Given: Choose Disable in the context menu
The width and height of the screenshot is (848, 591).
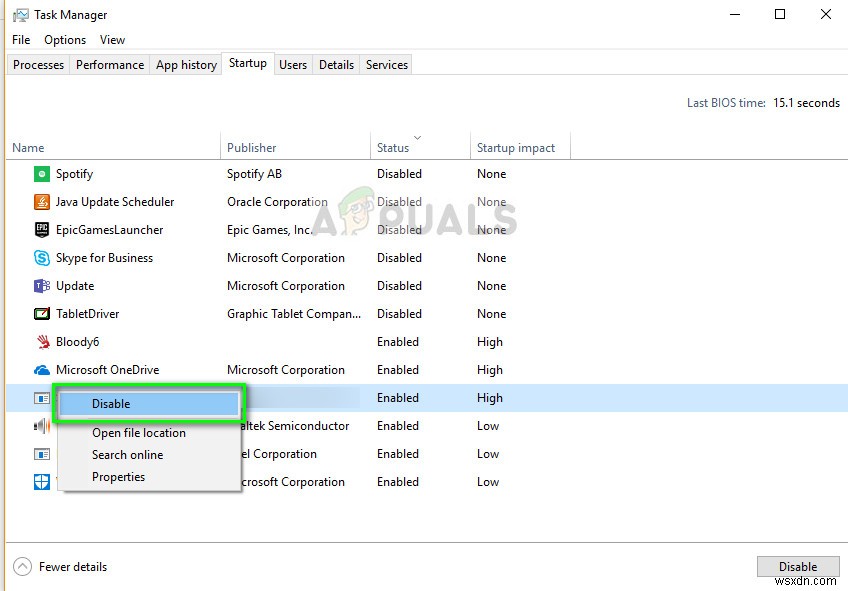Looking at the screenshot, I should coord(149,404).
